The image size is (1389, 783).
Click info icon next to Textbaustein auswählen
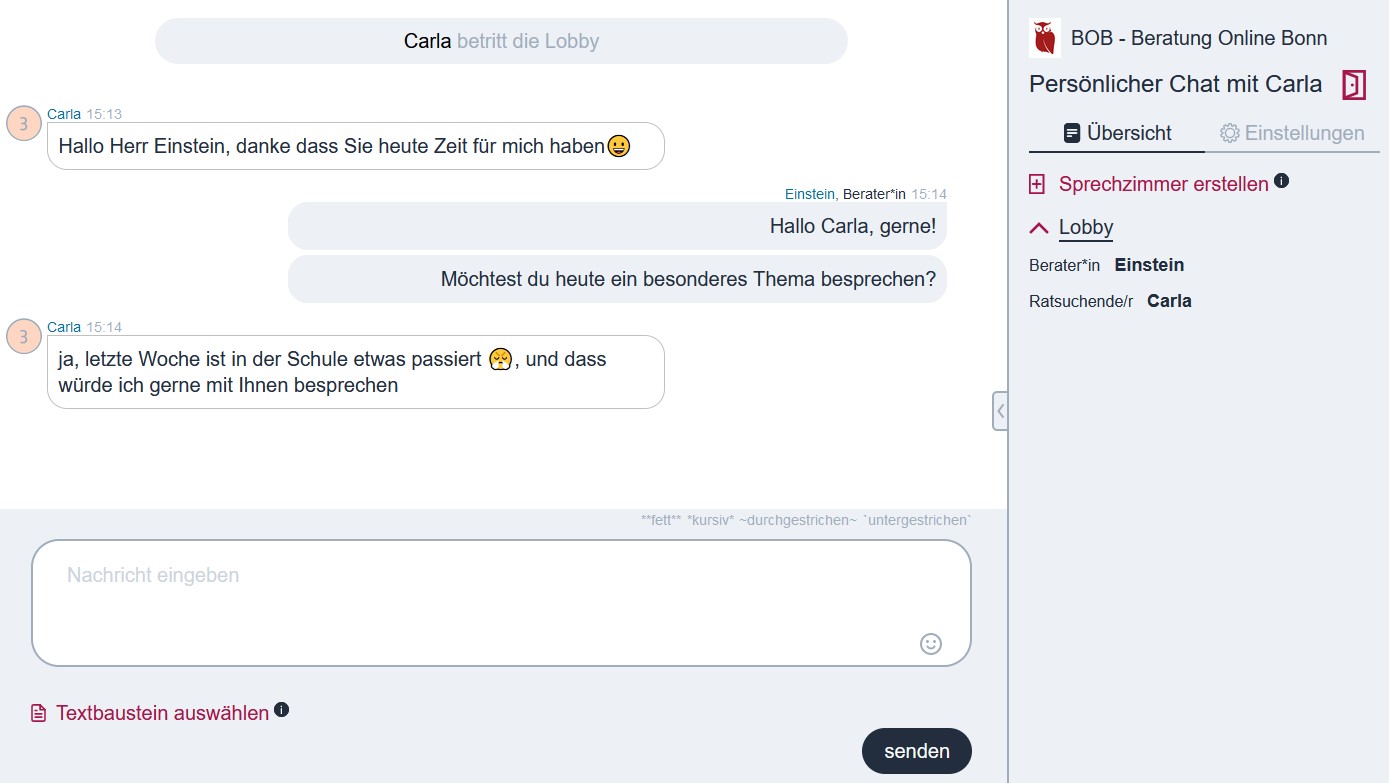pos(282,709)
